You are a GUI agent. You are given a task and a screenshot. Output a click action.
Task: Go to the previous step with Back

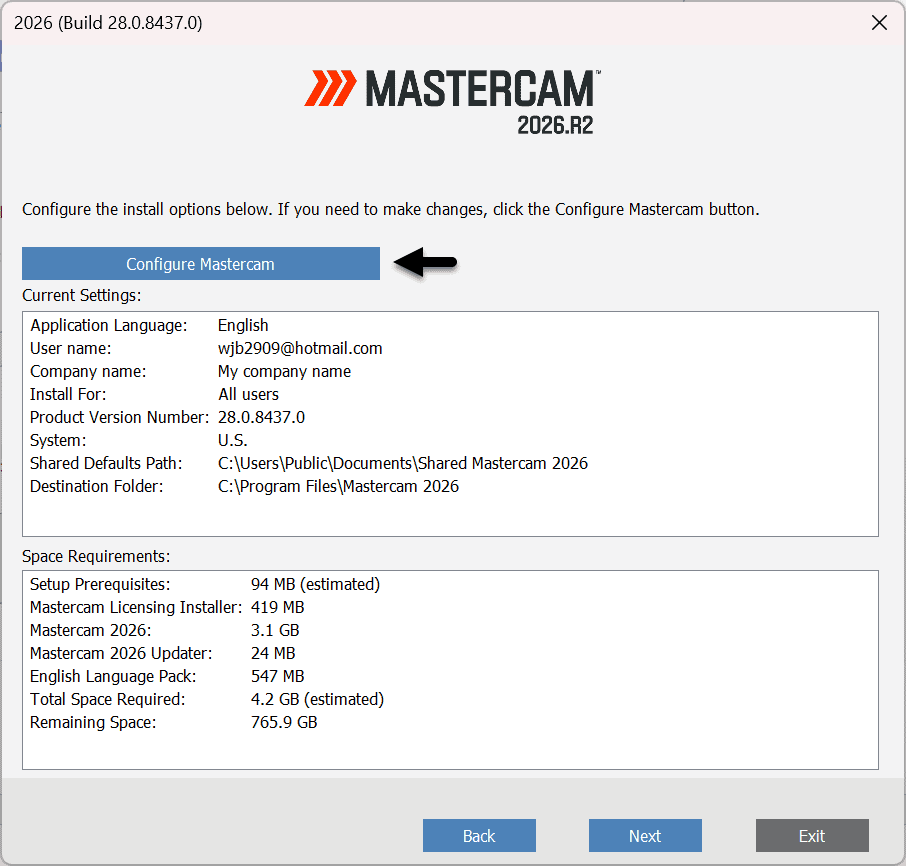click(x=479, y=835)
